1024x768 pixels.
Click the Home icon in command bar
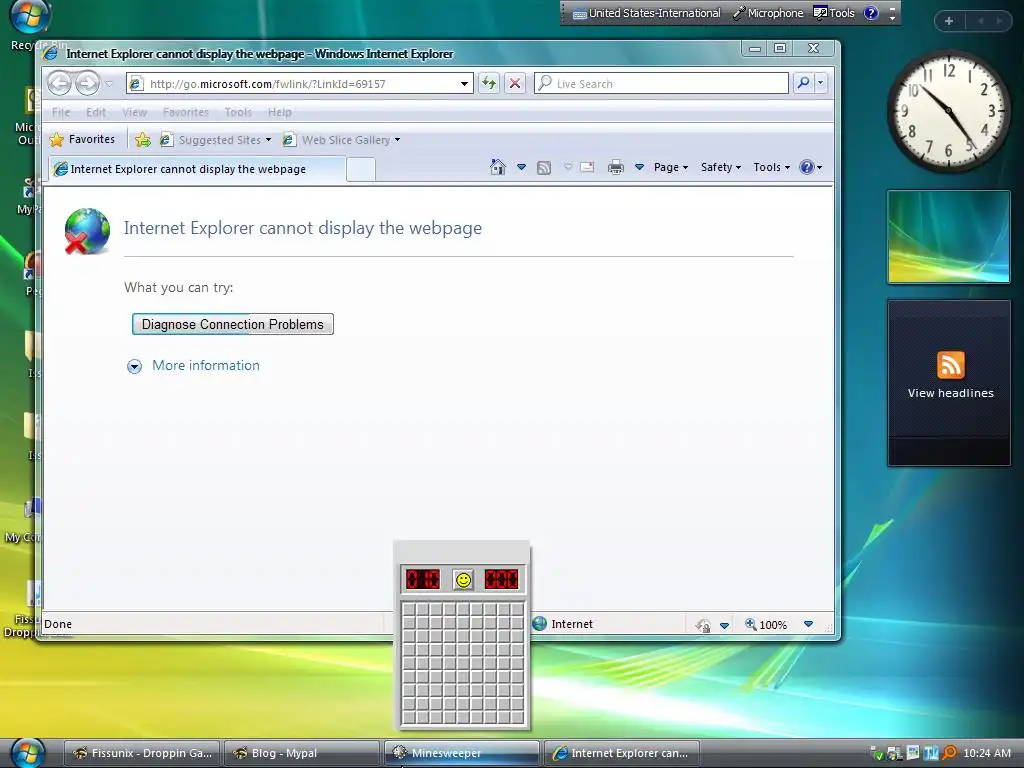pyautogui.click(x=498, y=167)
